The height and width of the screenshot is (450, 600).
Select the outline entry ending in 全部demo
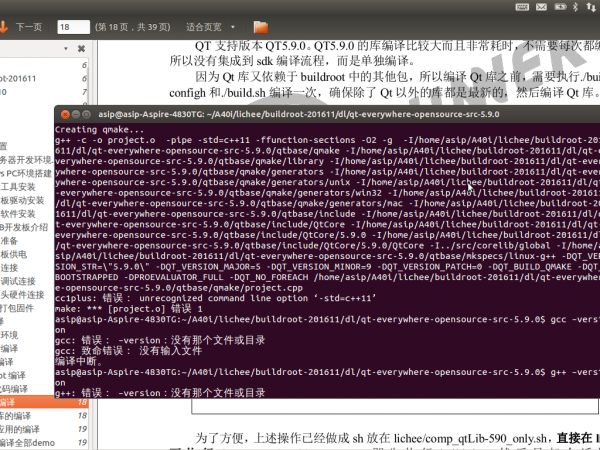tap(24, 442)
